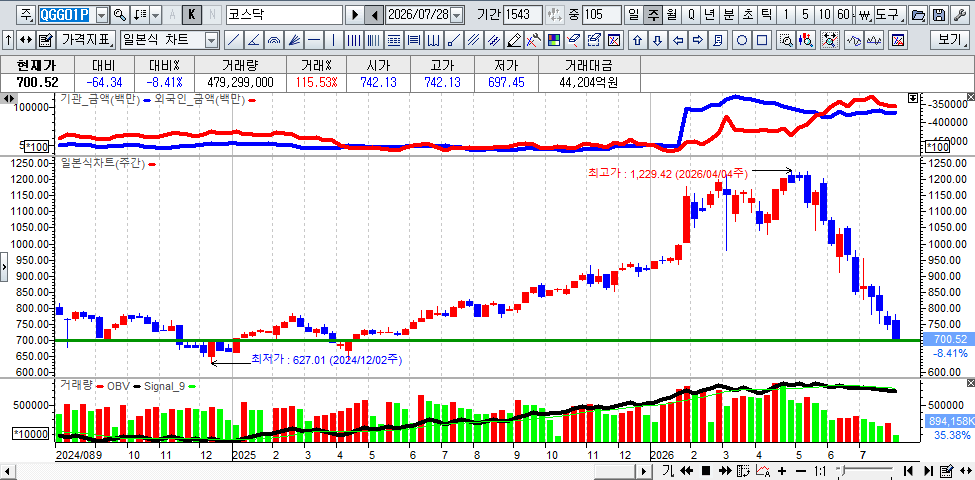Screen dimensions: 975x480
Task: Switch chart period to second (초)
Action: [x=748, y=14]
